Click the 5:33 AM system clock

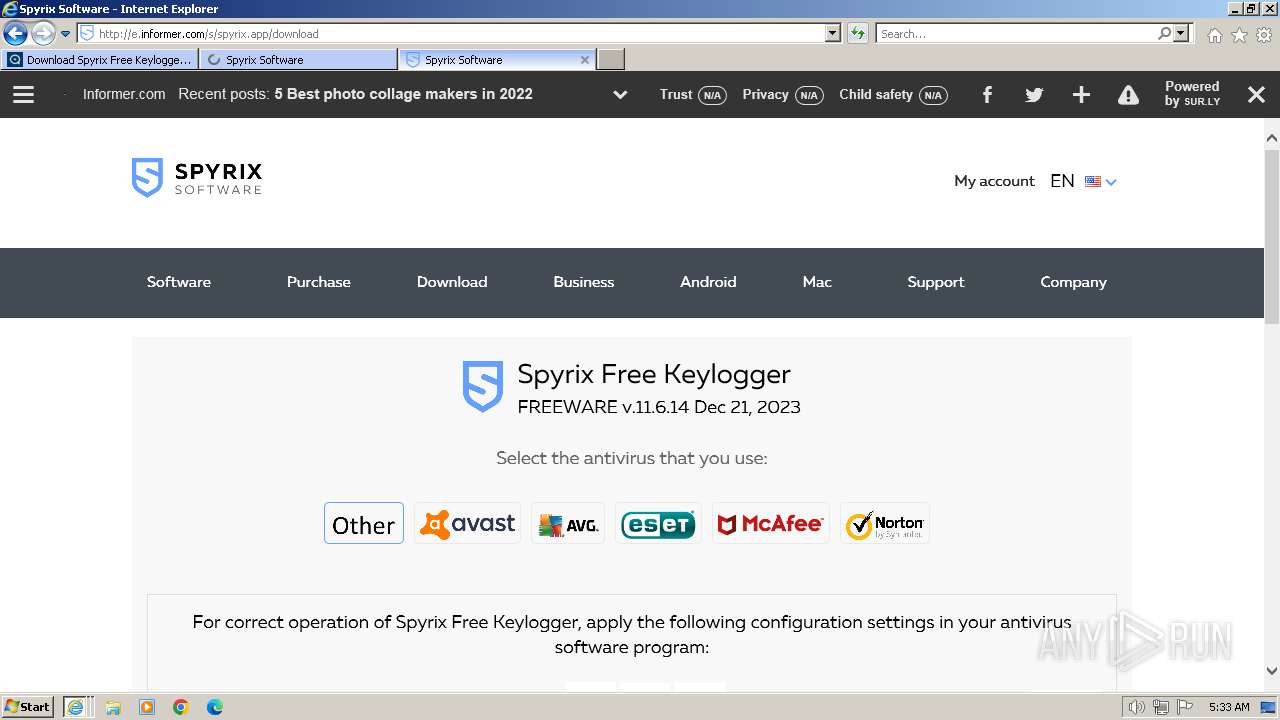(1229, 707)
